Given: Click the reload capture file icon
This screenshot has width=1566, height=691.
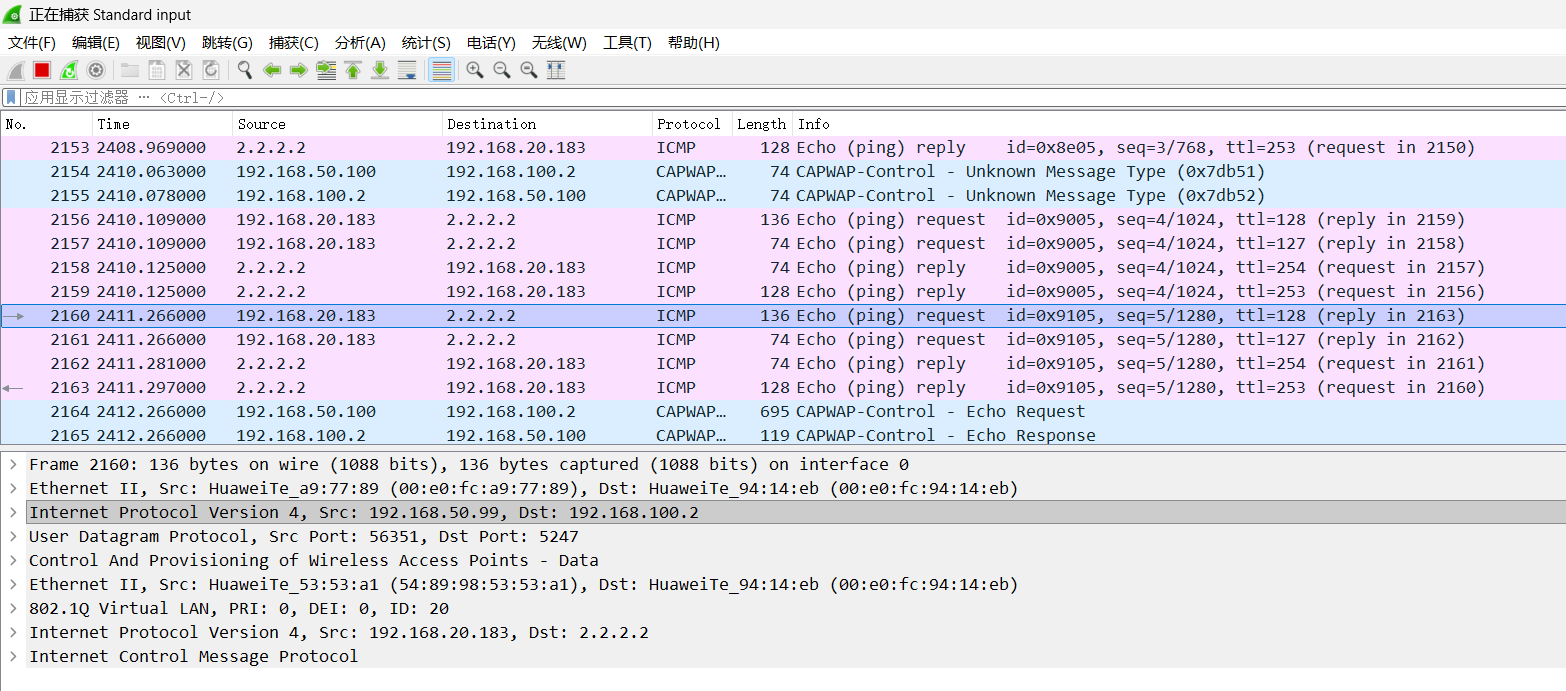Looking at the screenshot, I should tap(211, 70).
